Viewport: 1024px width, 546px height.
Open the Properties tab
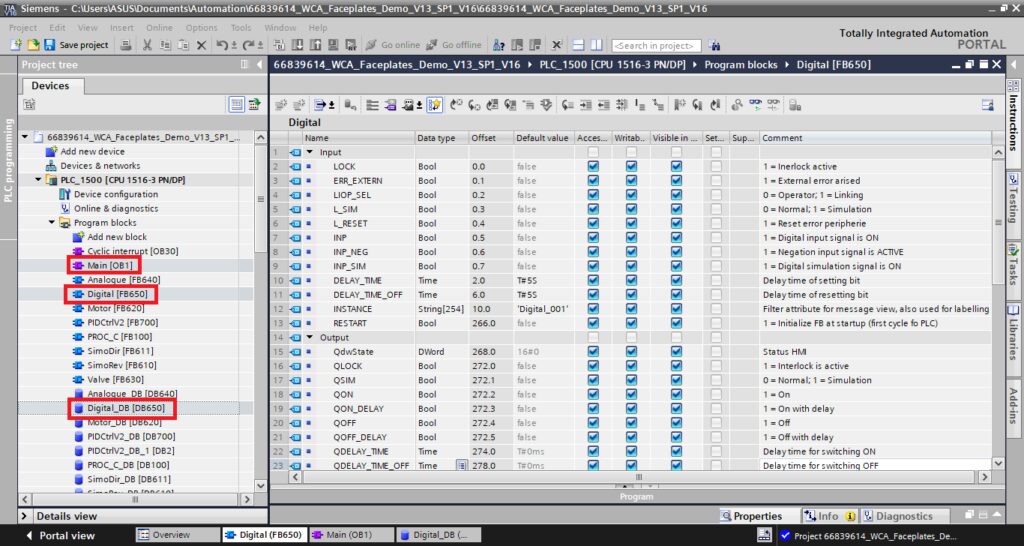pos(760,516)
